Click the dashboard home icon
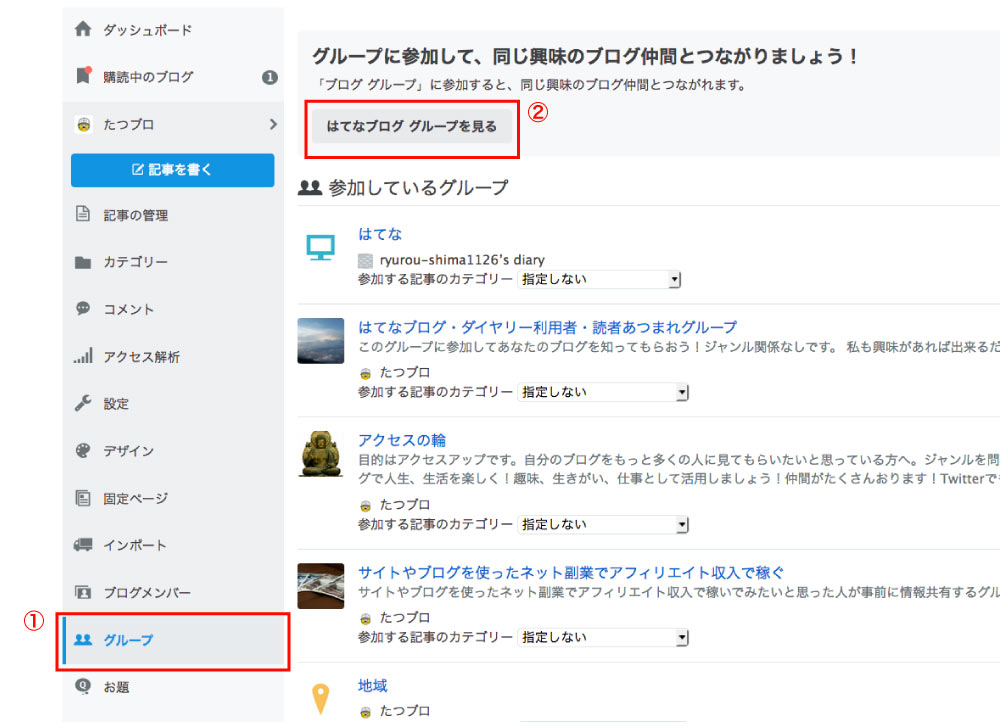Screen dimensions: 1000x728 click(83, 29)
